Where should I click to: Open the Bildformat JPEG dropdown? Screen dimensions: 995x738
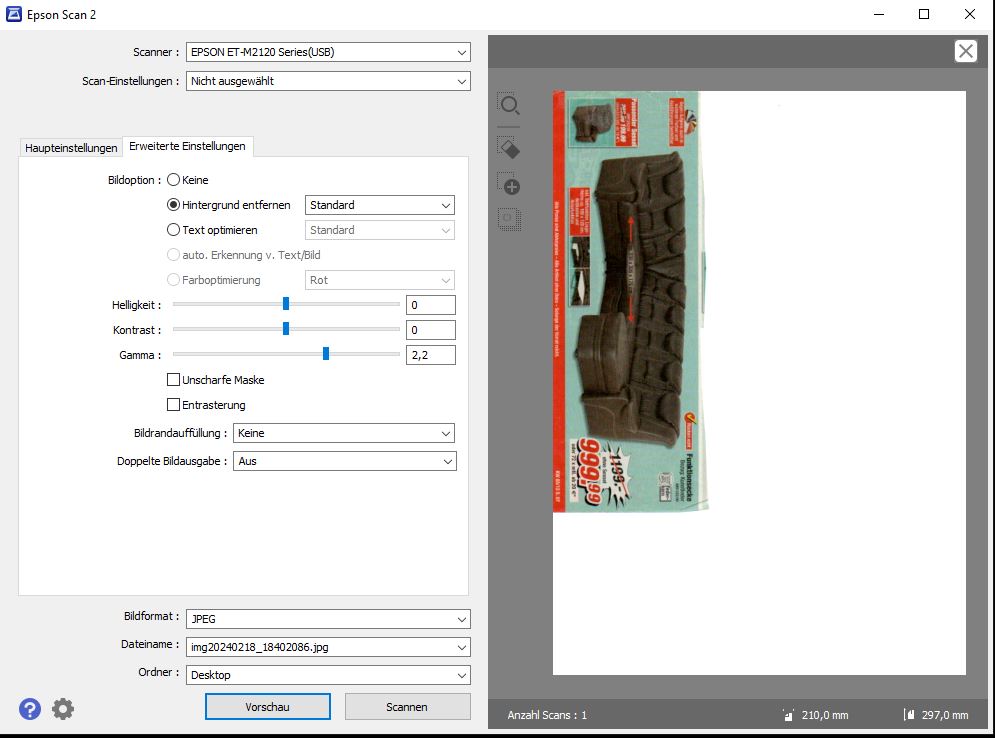(328, 619)
